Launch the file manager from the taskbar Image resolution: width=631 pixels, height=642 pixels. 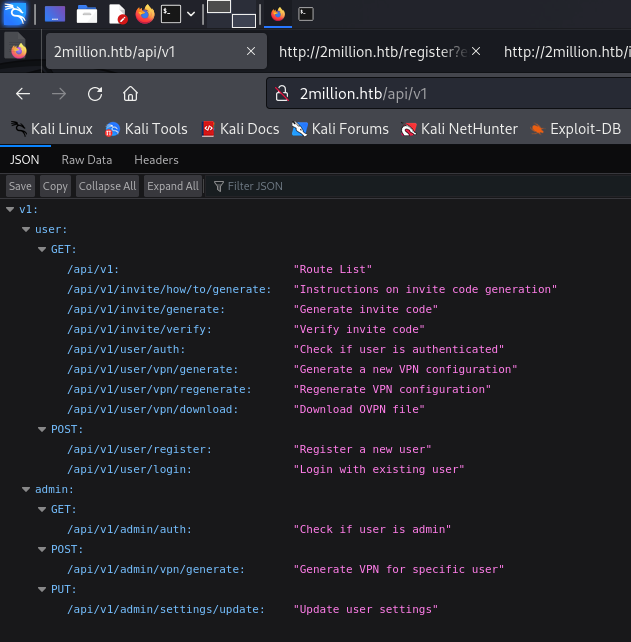[x=87, y=14]
